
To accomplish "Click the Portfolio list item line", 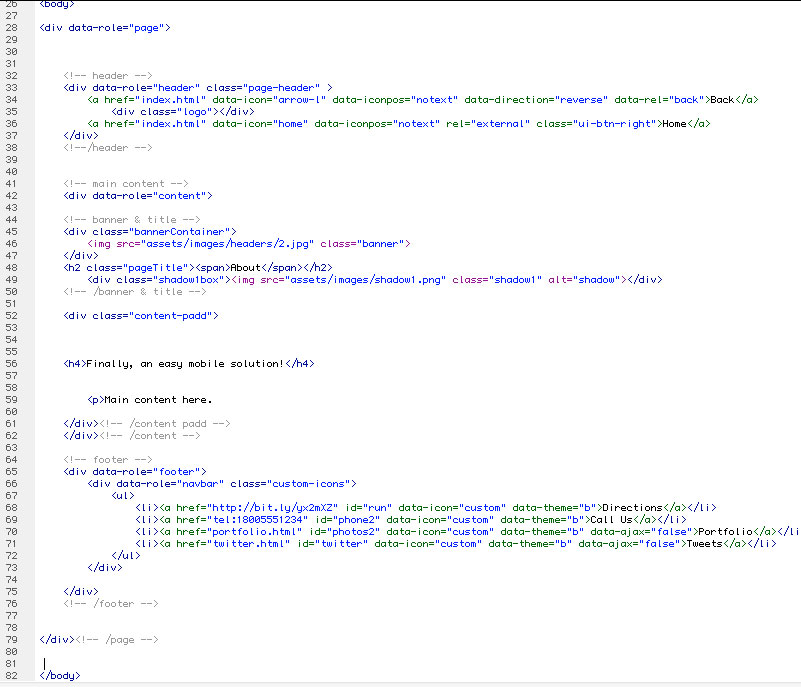I will point(467,532).
